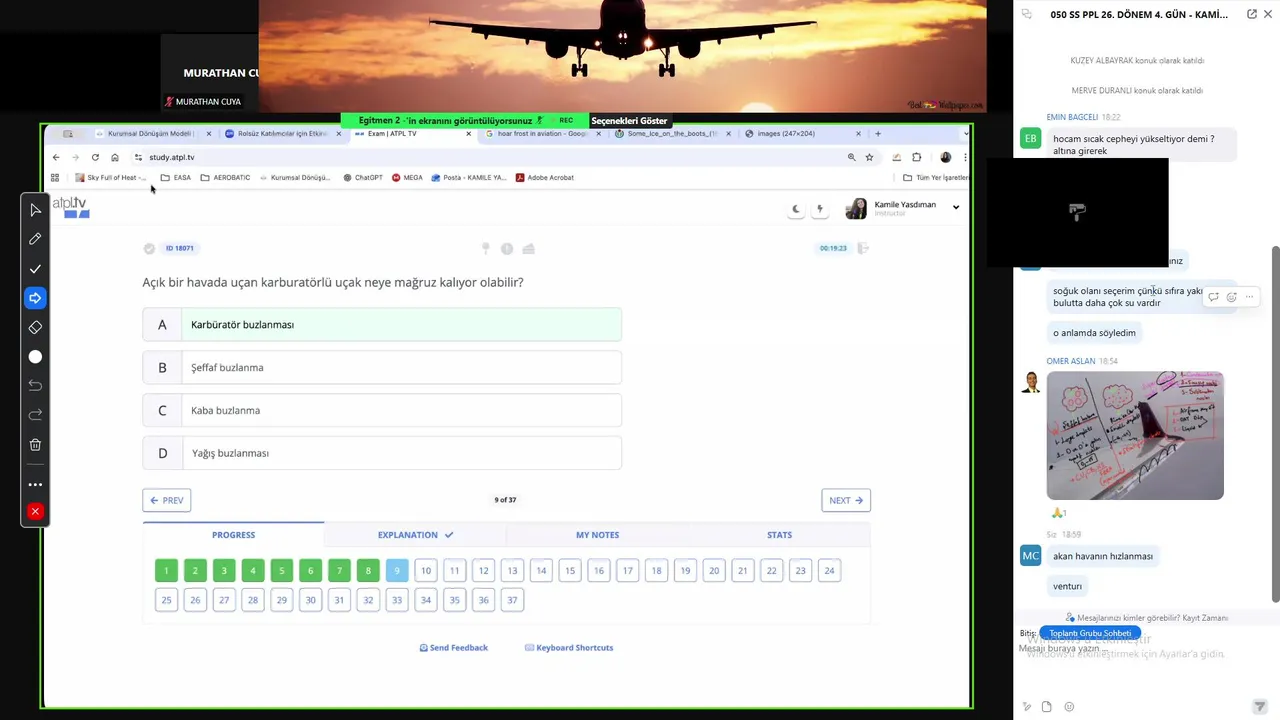
Task: Select answer B Şeffaf buzlanma
Action: click(x=382, y=367)
